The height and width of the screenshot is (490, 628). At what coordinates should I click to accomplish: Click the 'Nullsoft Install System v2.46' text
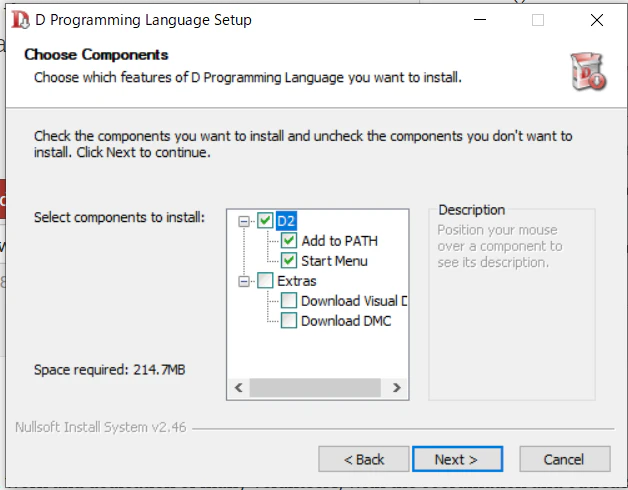pyautogui.click(x=101, y=427)
